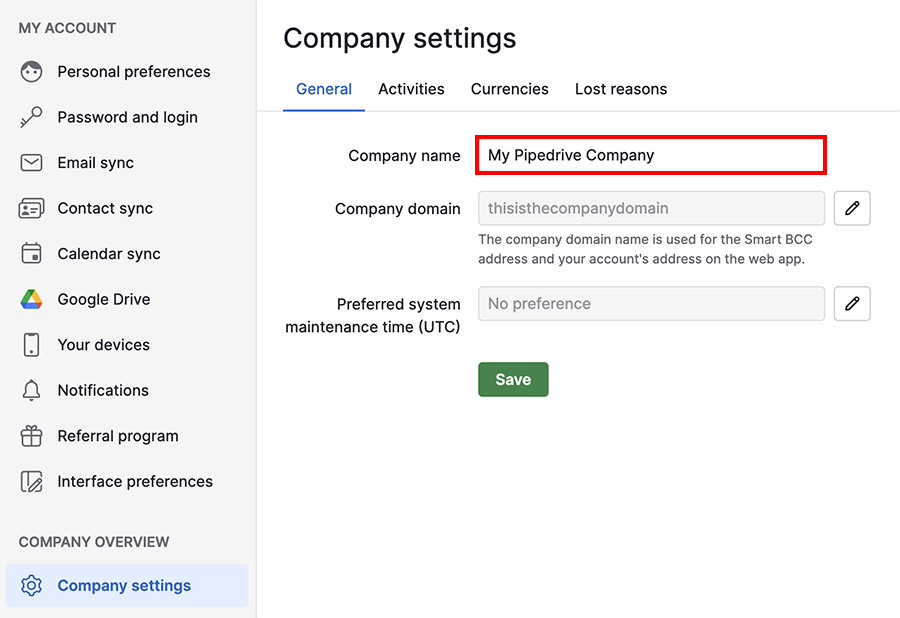Edit company domain with pencil button
The width and height of the screenshot is (900, 618).
point(852,208)
